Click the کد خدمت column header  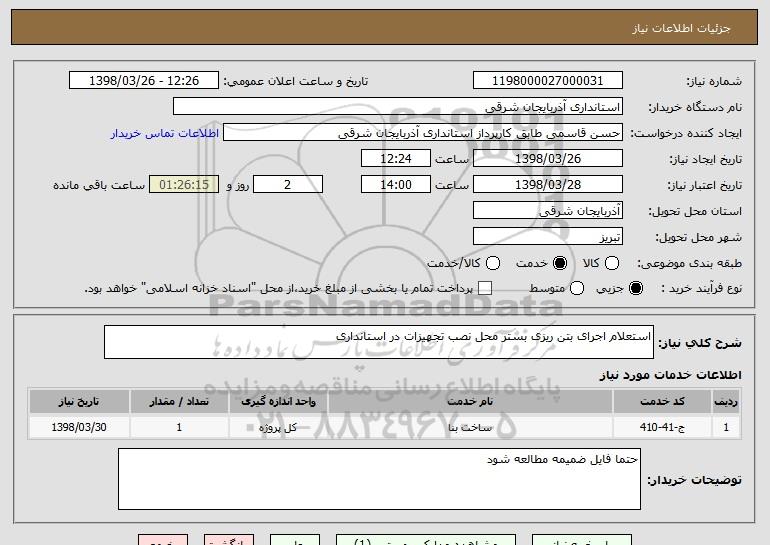tap(662, 402)
